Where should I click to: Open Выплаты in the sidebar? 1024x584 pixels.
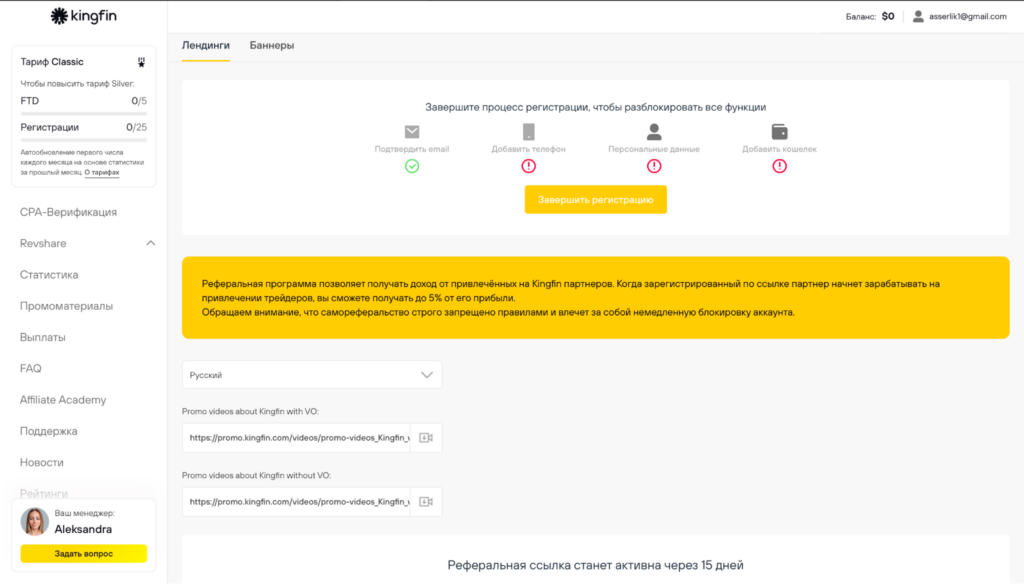click(x=42, y=338)
